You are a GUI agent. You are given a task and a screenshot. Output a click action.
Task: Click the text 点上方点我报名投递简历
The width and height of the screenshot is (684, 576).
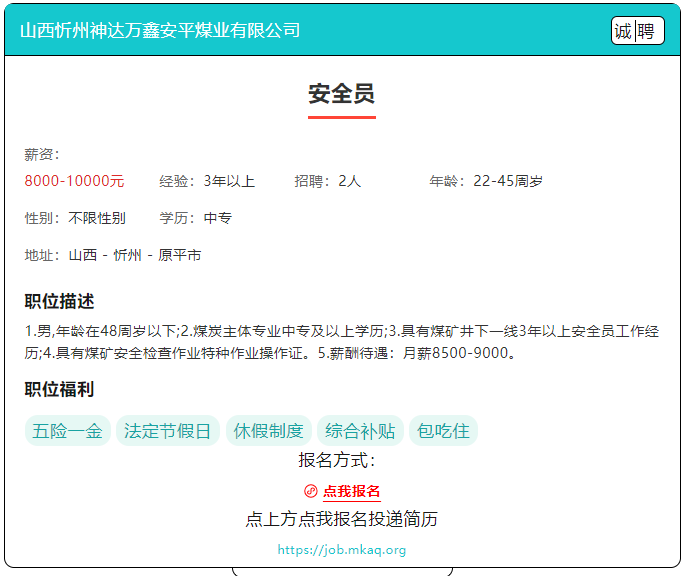tap(342, 519)
